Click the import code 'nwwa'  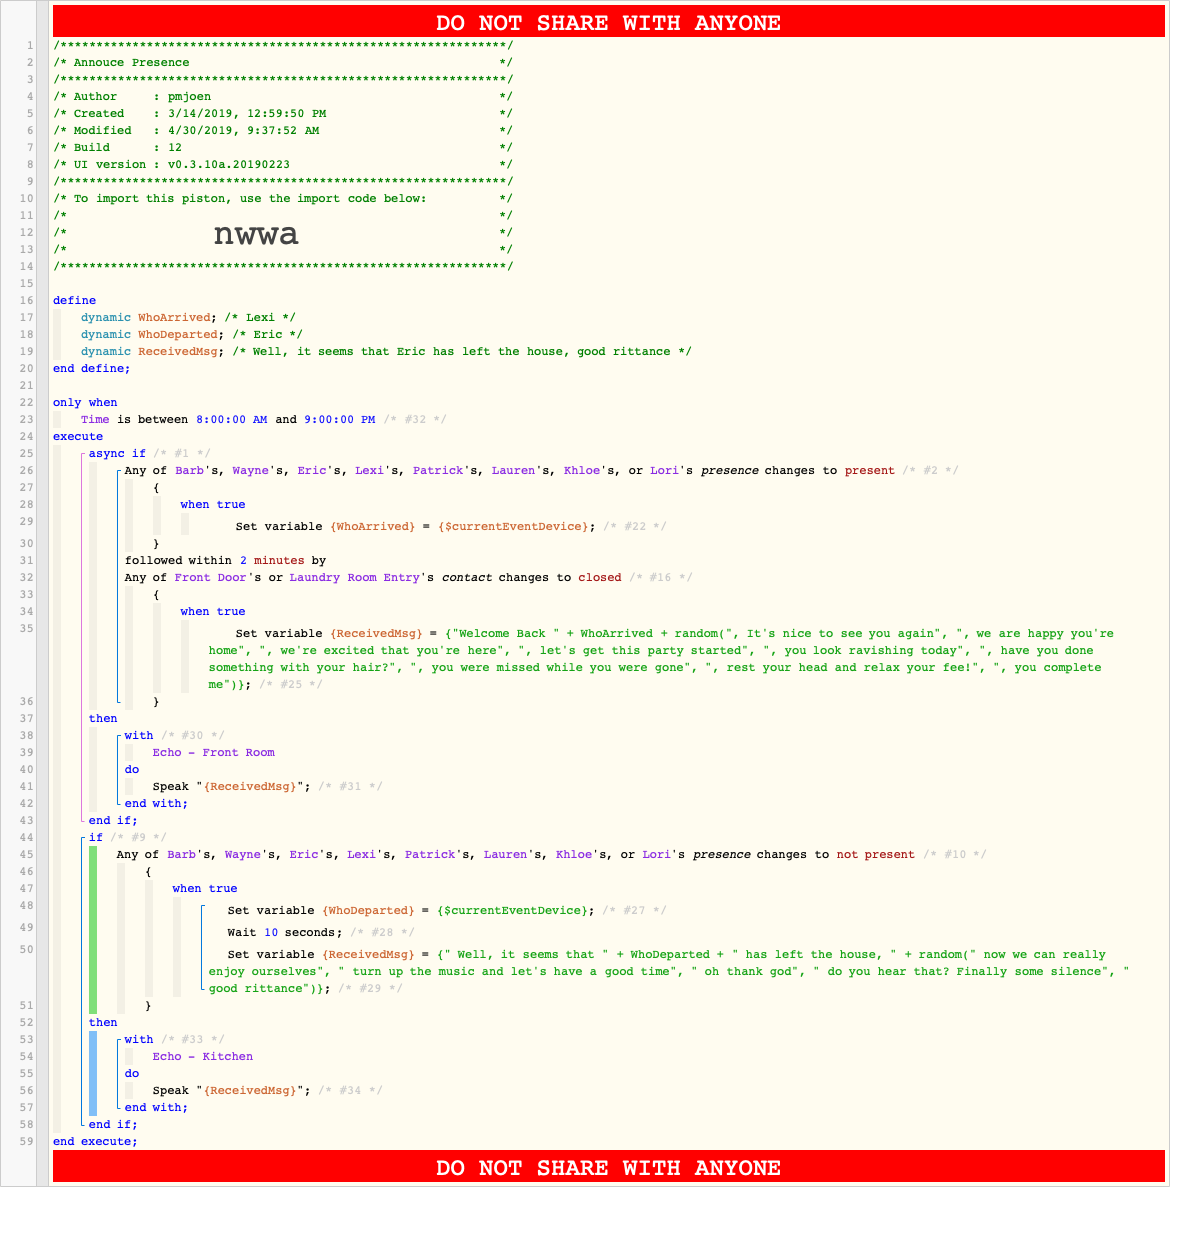click(x=256, y=234)
